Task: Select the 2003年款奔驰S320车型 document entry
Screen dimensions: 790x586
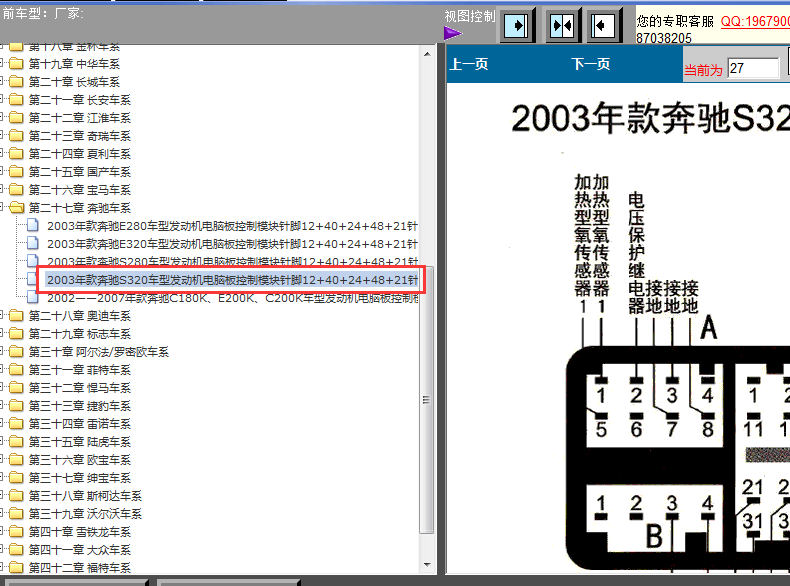Action: pyautogui.click(x=232, y=280)
